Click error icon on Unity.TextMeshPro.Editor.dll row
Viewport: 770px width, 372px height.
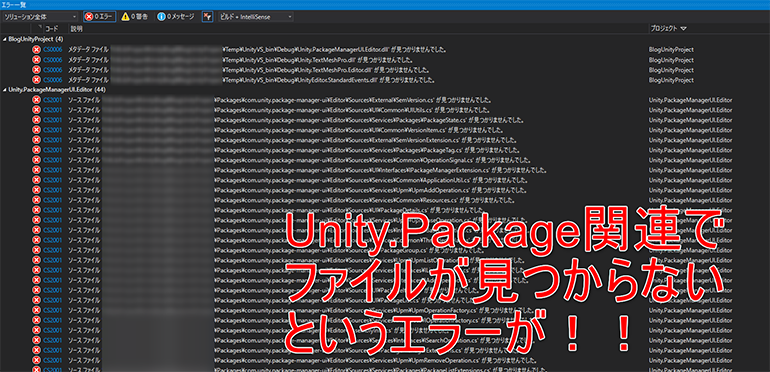point(36,70)
